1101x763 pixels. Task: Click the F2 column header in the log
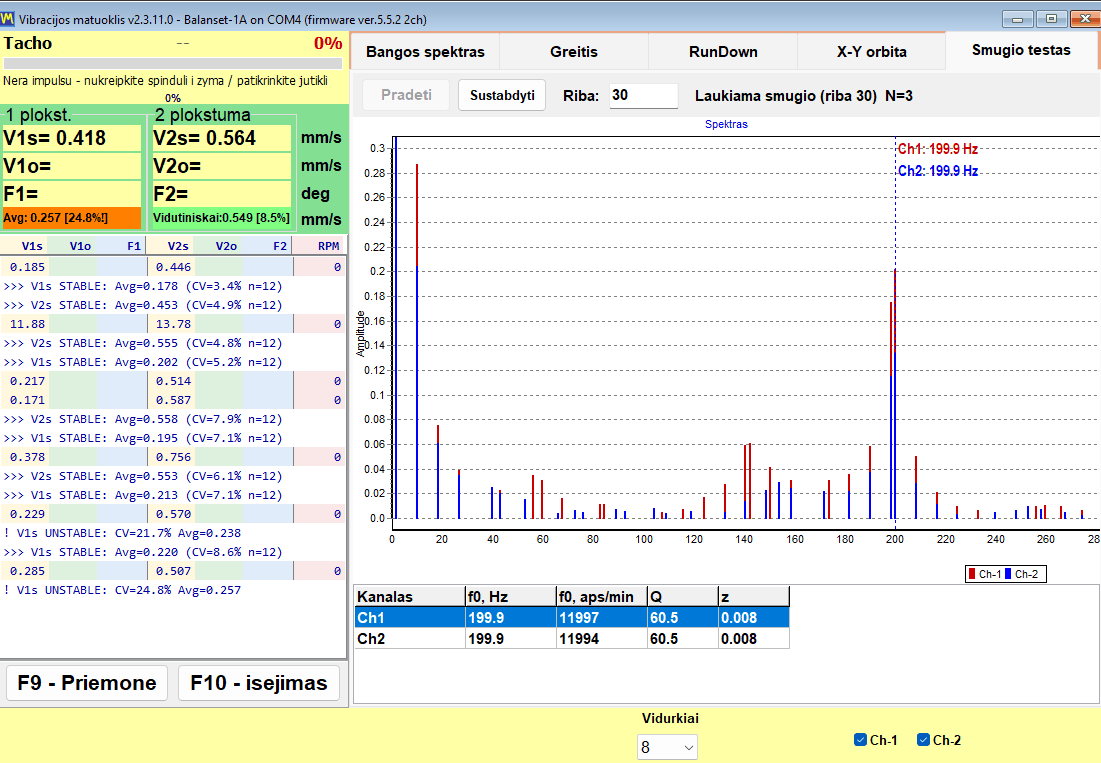268,246
